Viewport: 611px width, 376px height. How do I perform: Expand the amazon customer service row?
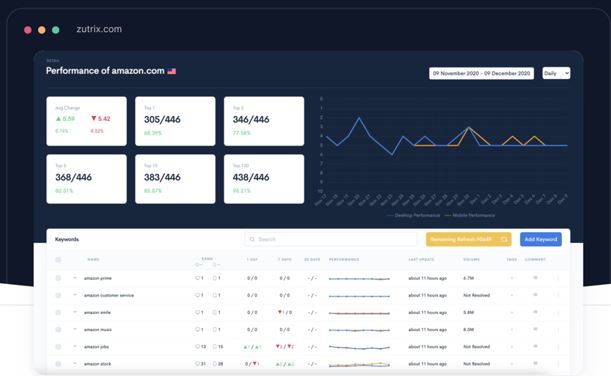[x=74, y=295]
